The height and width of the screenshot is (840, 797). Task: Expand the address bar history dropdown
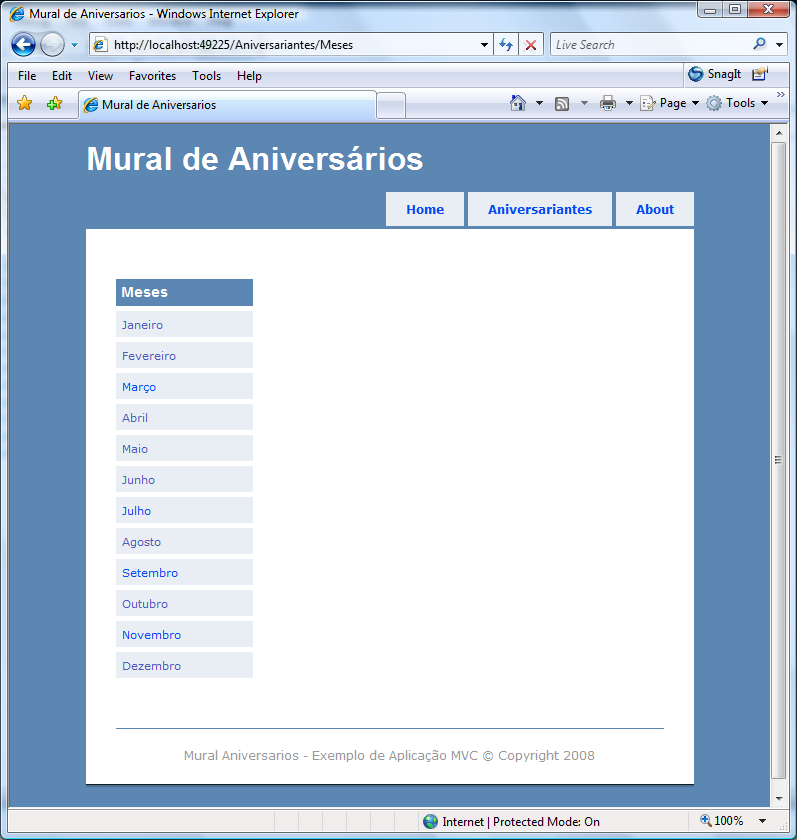pyautogui.click(x=484, y=45)
